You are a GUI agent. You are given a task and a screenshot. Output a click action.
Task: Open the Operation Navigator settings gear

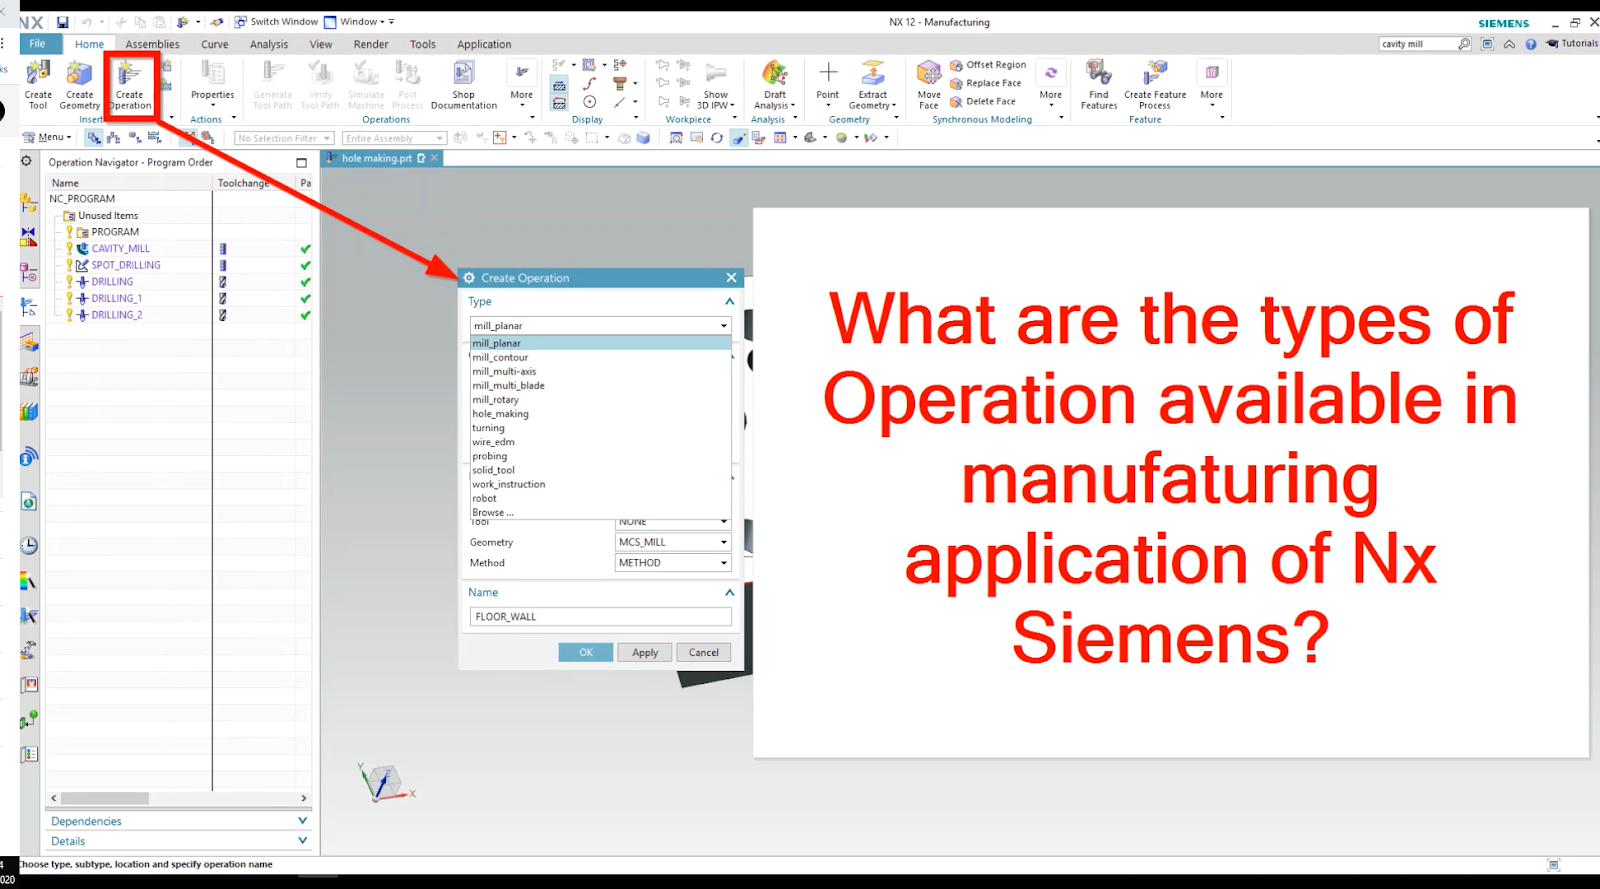[27, 161]
